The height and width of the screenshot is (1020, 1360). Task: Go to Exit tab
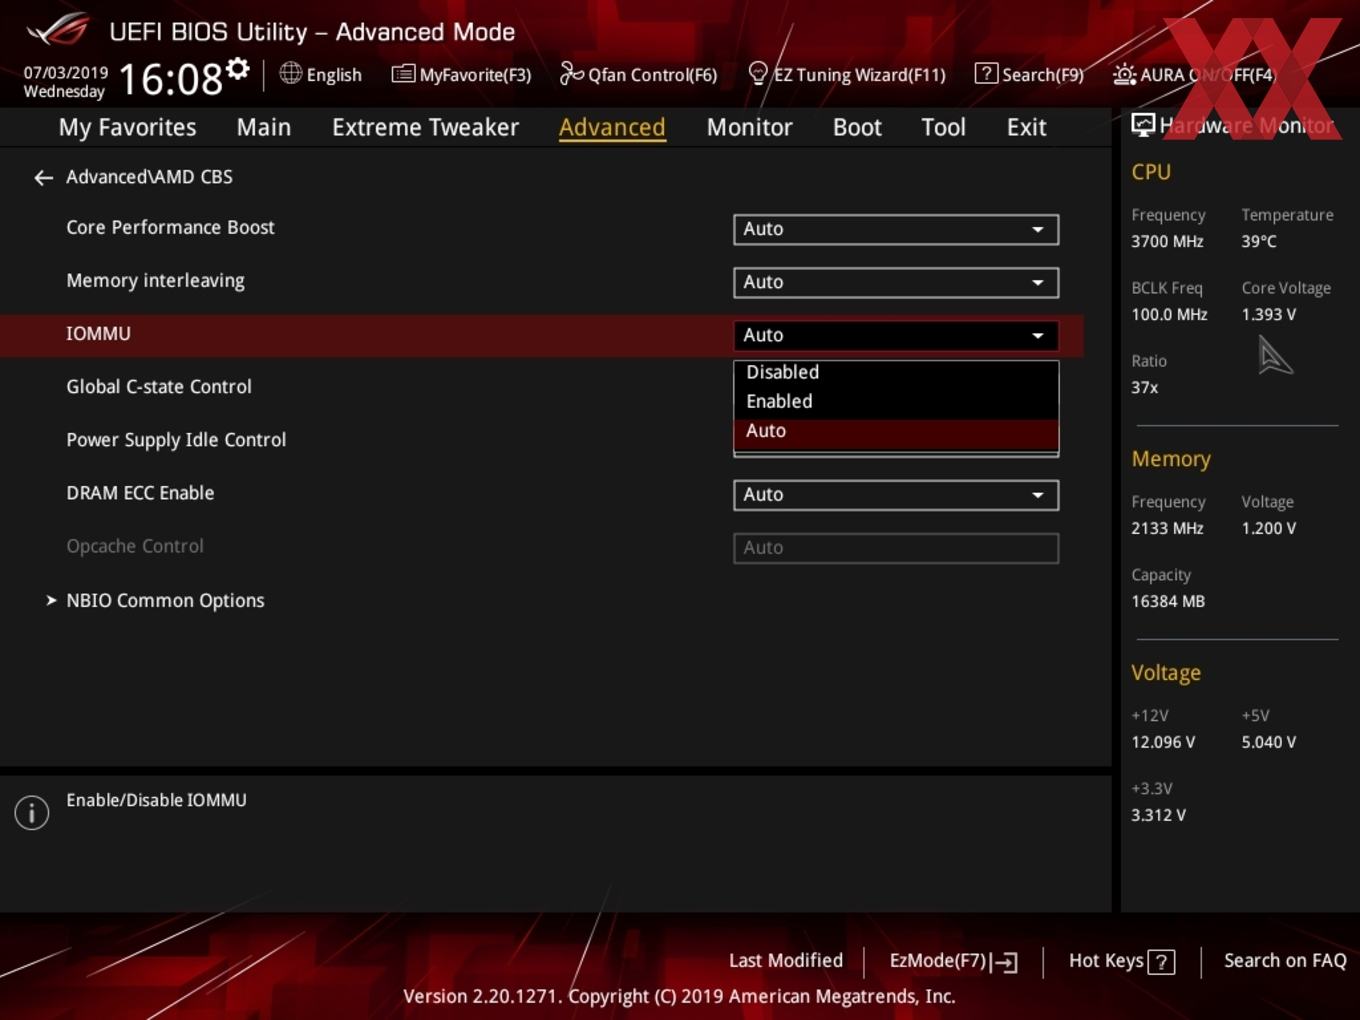click(1026, 127)
